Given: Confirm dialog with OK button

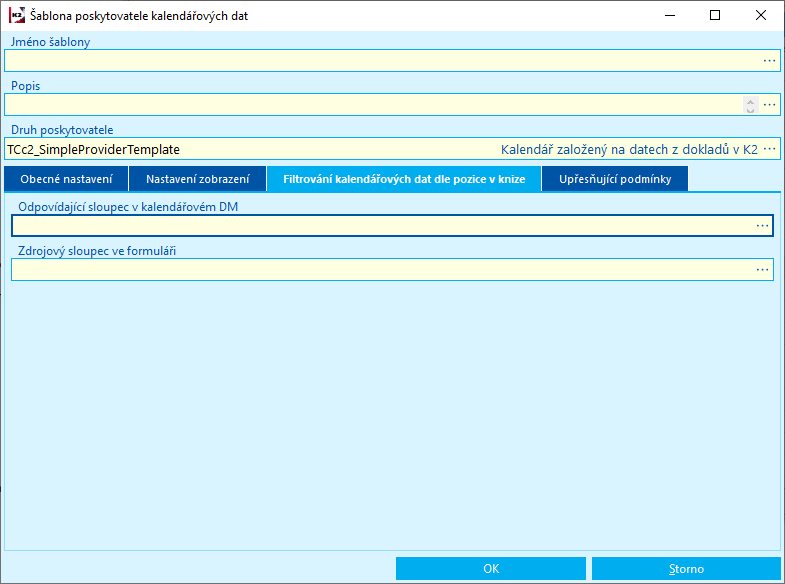Looking at the screenshot, I should click(x=491, y=568).
